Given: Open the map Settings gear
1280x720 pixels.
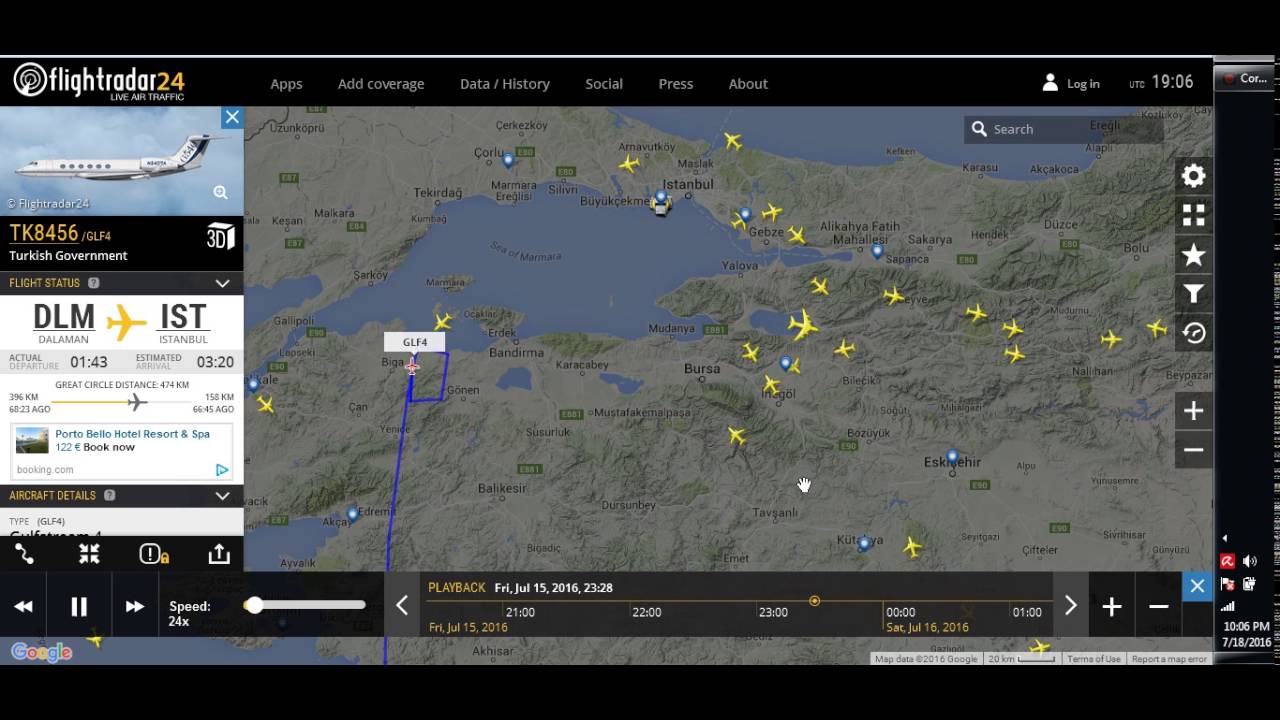Looking at the screenshot, I should pyautogui.click(x=1193, y=176).
